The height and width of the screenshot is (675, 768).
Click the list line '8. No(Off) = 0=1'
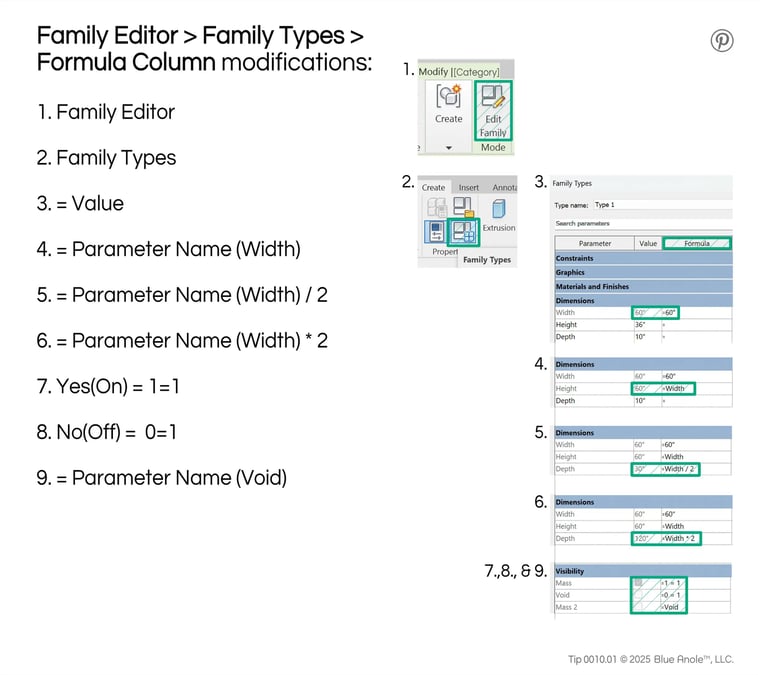pos(106,432)
